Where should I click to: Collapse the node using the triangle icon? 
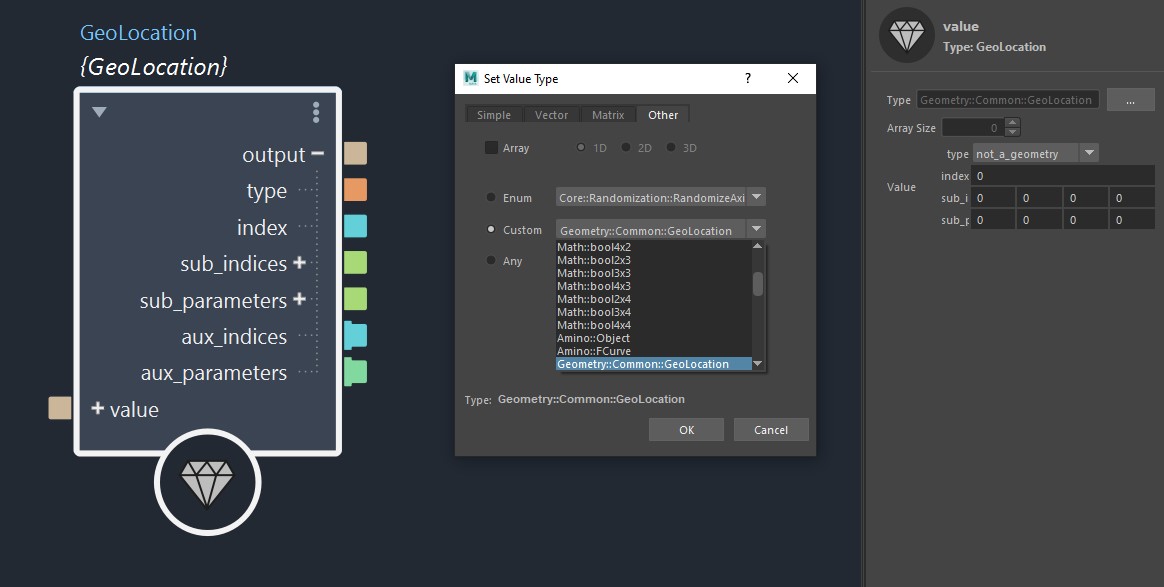(99, 112)
